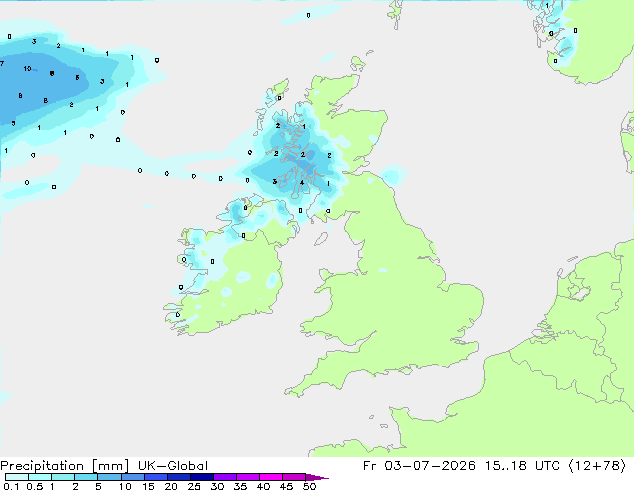The image size is (634, 490).
Task: Choose the 25–30 mm dark navy legend box
Action: tap(202, 477)
